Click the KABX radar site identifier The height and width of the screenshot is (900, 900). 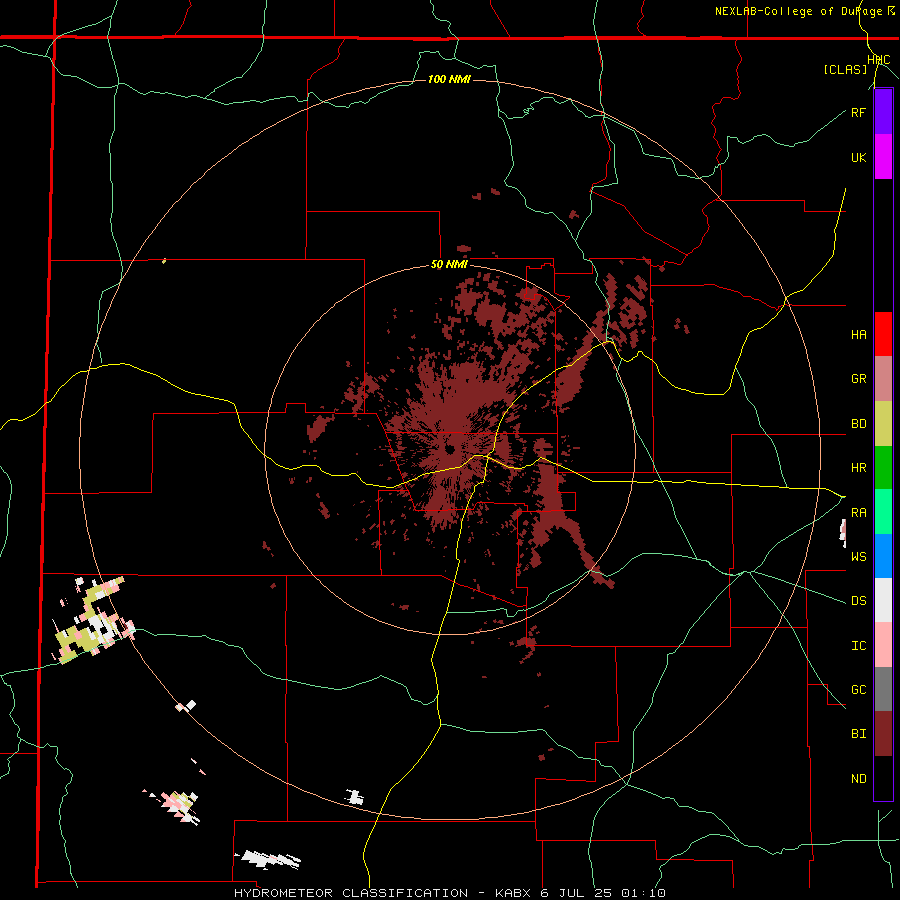click(515, 893)
